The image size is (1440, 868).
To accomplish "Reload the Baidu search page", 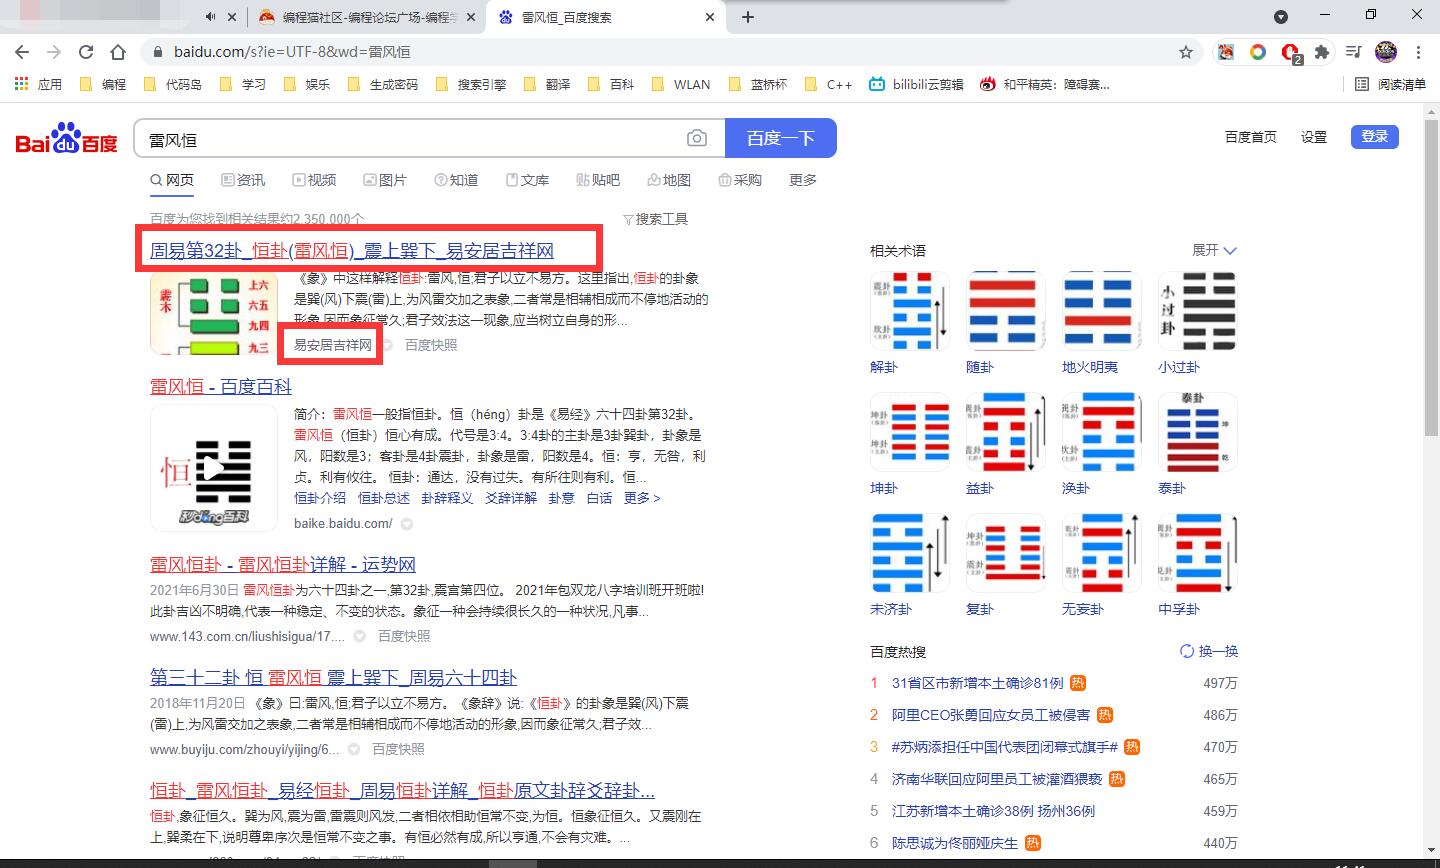I will [x=86, y=52].
